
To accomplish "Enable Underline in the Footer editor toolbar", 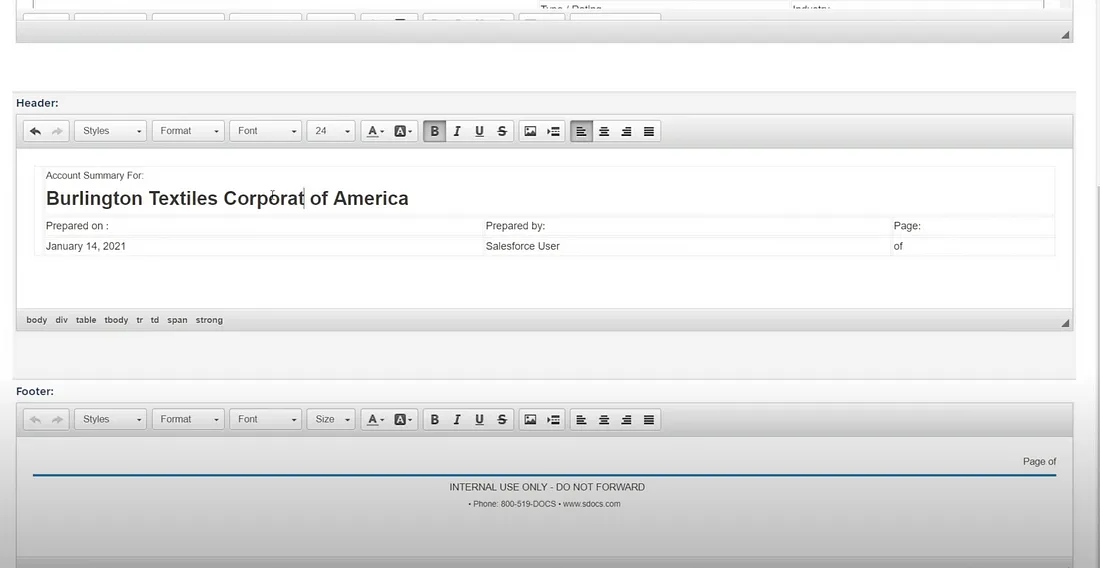I will click(479, 420).
